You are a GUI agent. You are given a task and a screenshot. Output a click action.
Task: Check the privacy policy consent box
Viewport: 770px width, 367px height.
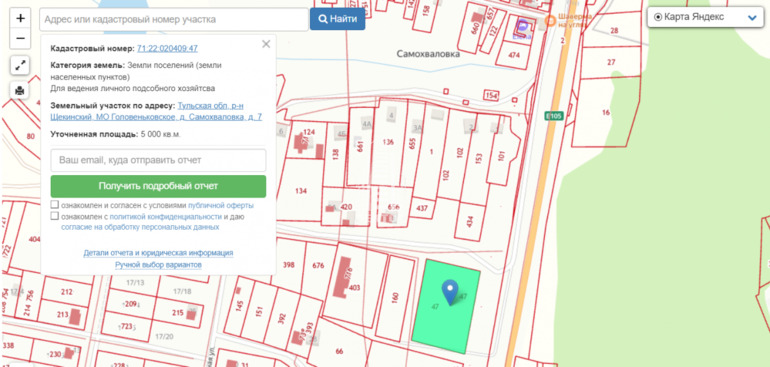tap(55, 216)
